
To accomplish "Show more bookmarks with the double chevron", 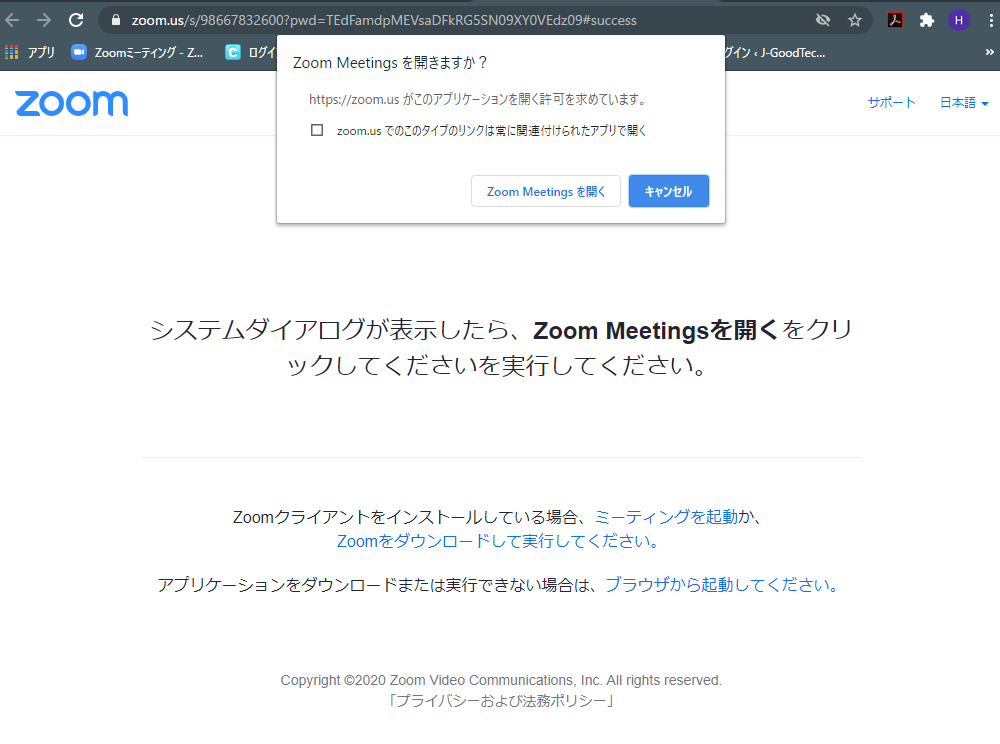I will click(x=989, y=52).
